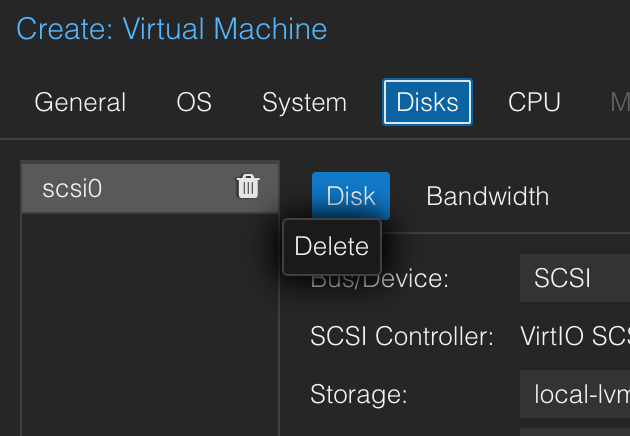Screen dimensions: 630x436
Task: Click the trash icon next to scsi0
Action: 248,187
